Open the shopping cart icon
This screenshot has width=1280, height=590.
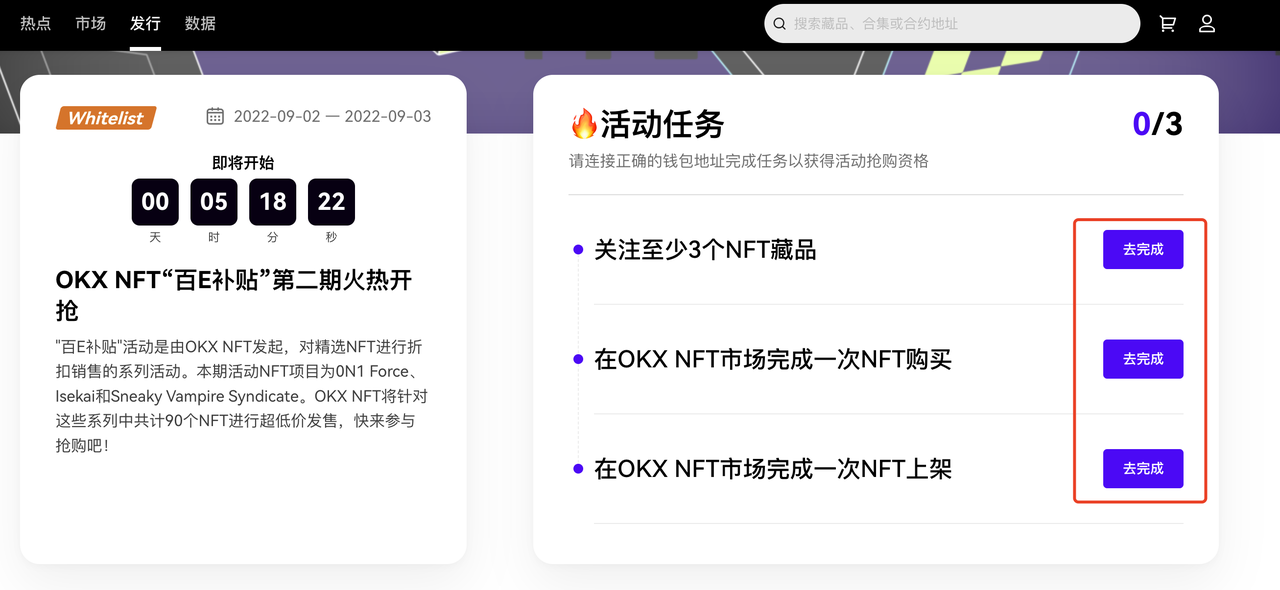pos(1167,23)
